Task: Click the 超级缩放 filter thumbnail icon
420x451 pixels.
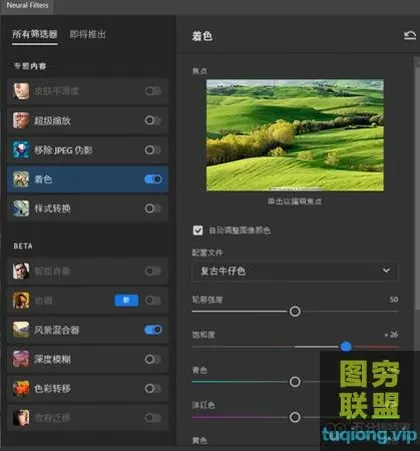Action: (x=21, y=120)
